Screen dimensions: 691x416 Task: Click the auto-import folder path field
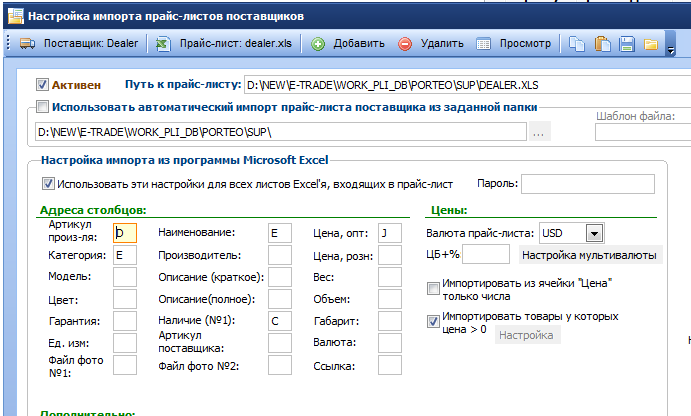(x=281, y=132)
